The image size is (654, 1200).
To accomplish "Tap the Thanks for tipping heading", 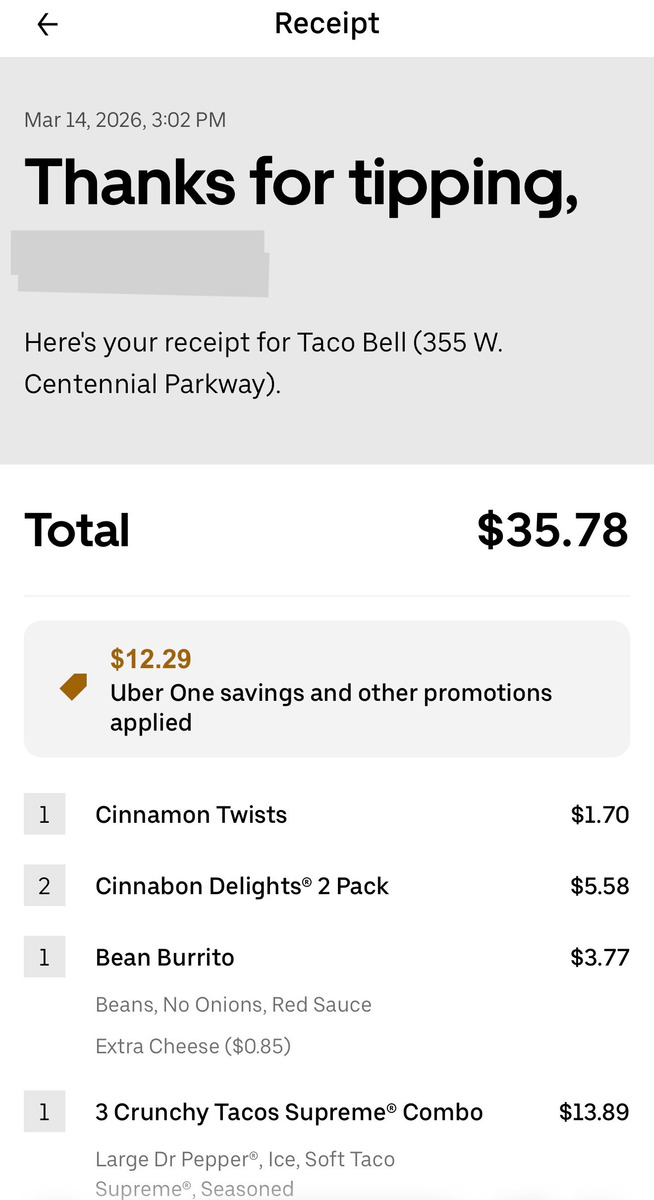I will click(x=301, y=182).
